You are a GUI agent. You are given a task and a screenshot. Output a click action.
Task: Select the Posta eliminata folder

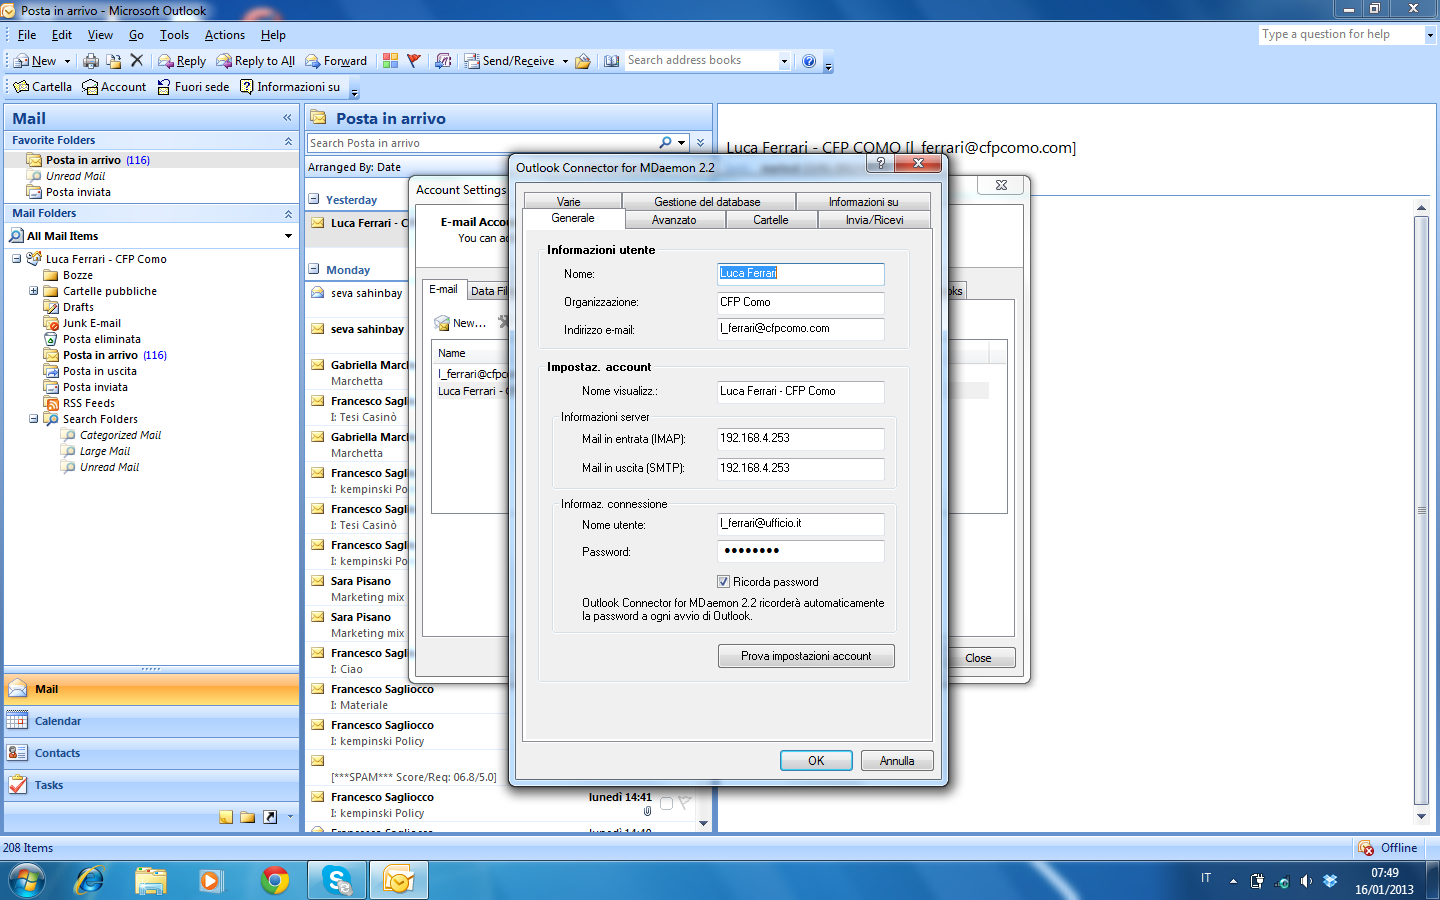pyautogui.click(x=101, y=339)
